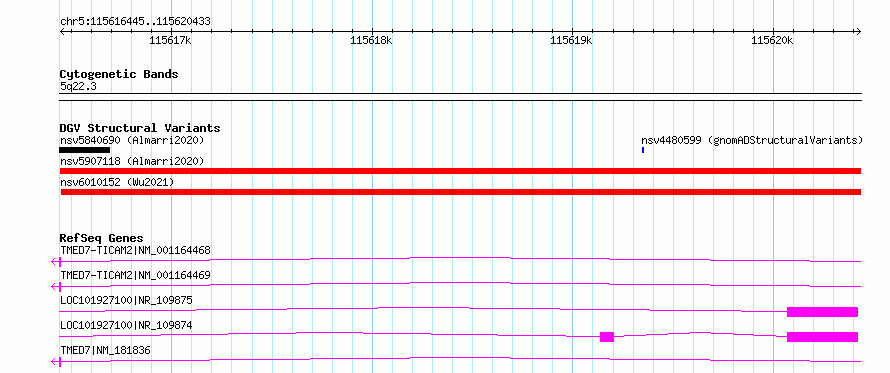Open gene label TMED7-TICAM2|NM_001164469

pos(135,275)
